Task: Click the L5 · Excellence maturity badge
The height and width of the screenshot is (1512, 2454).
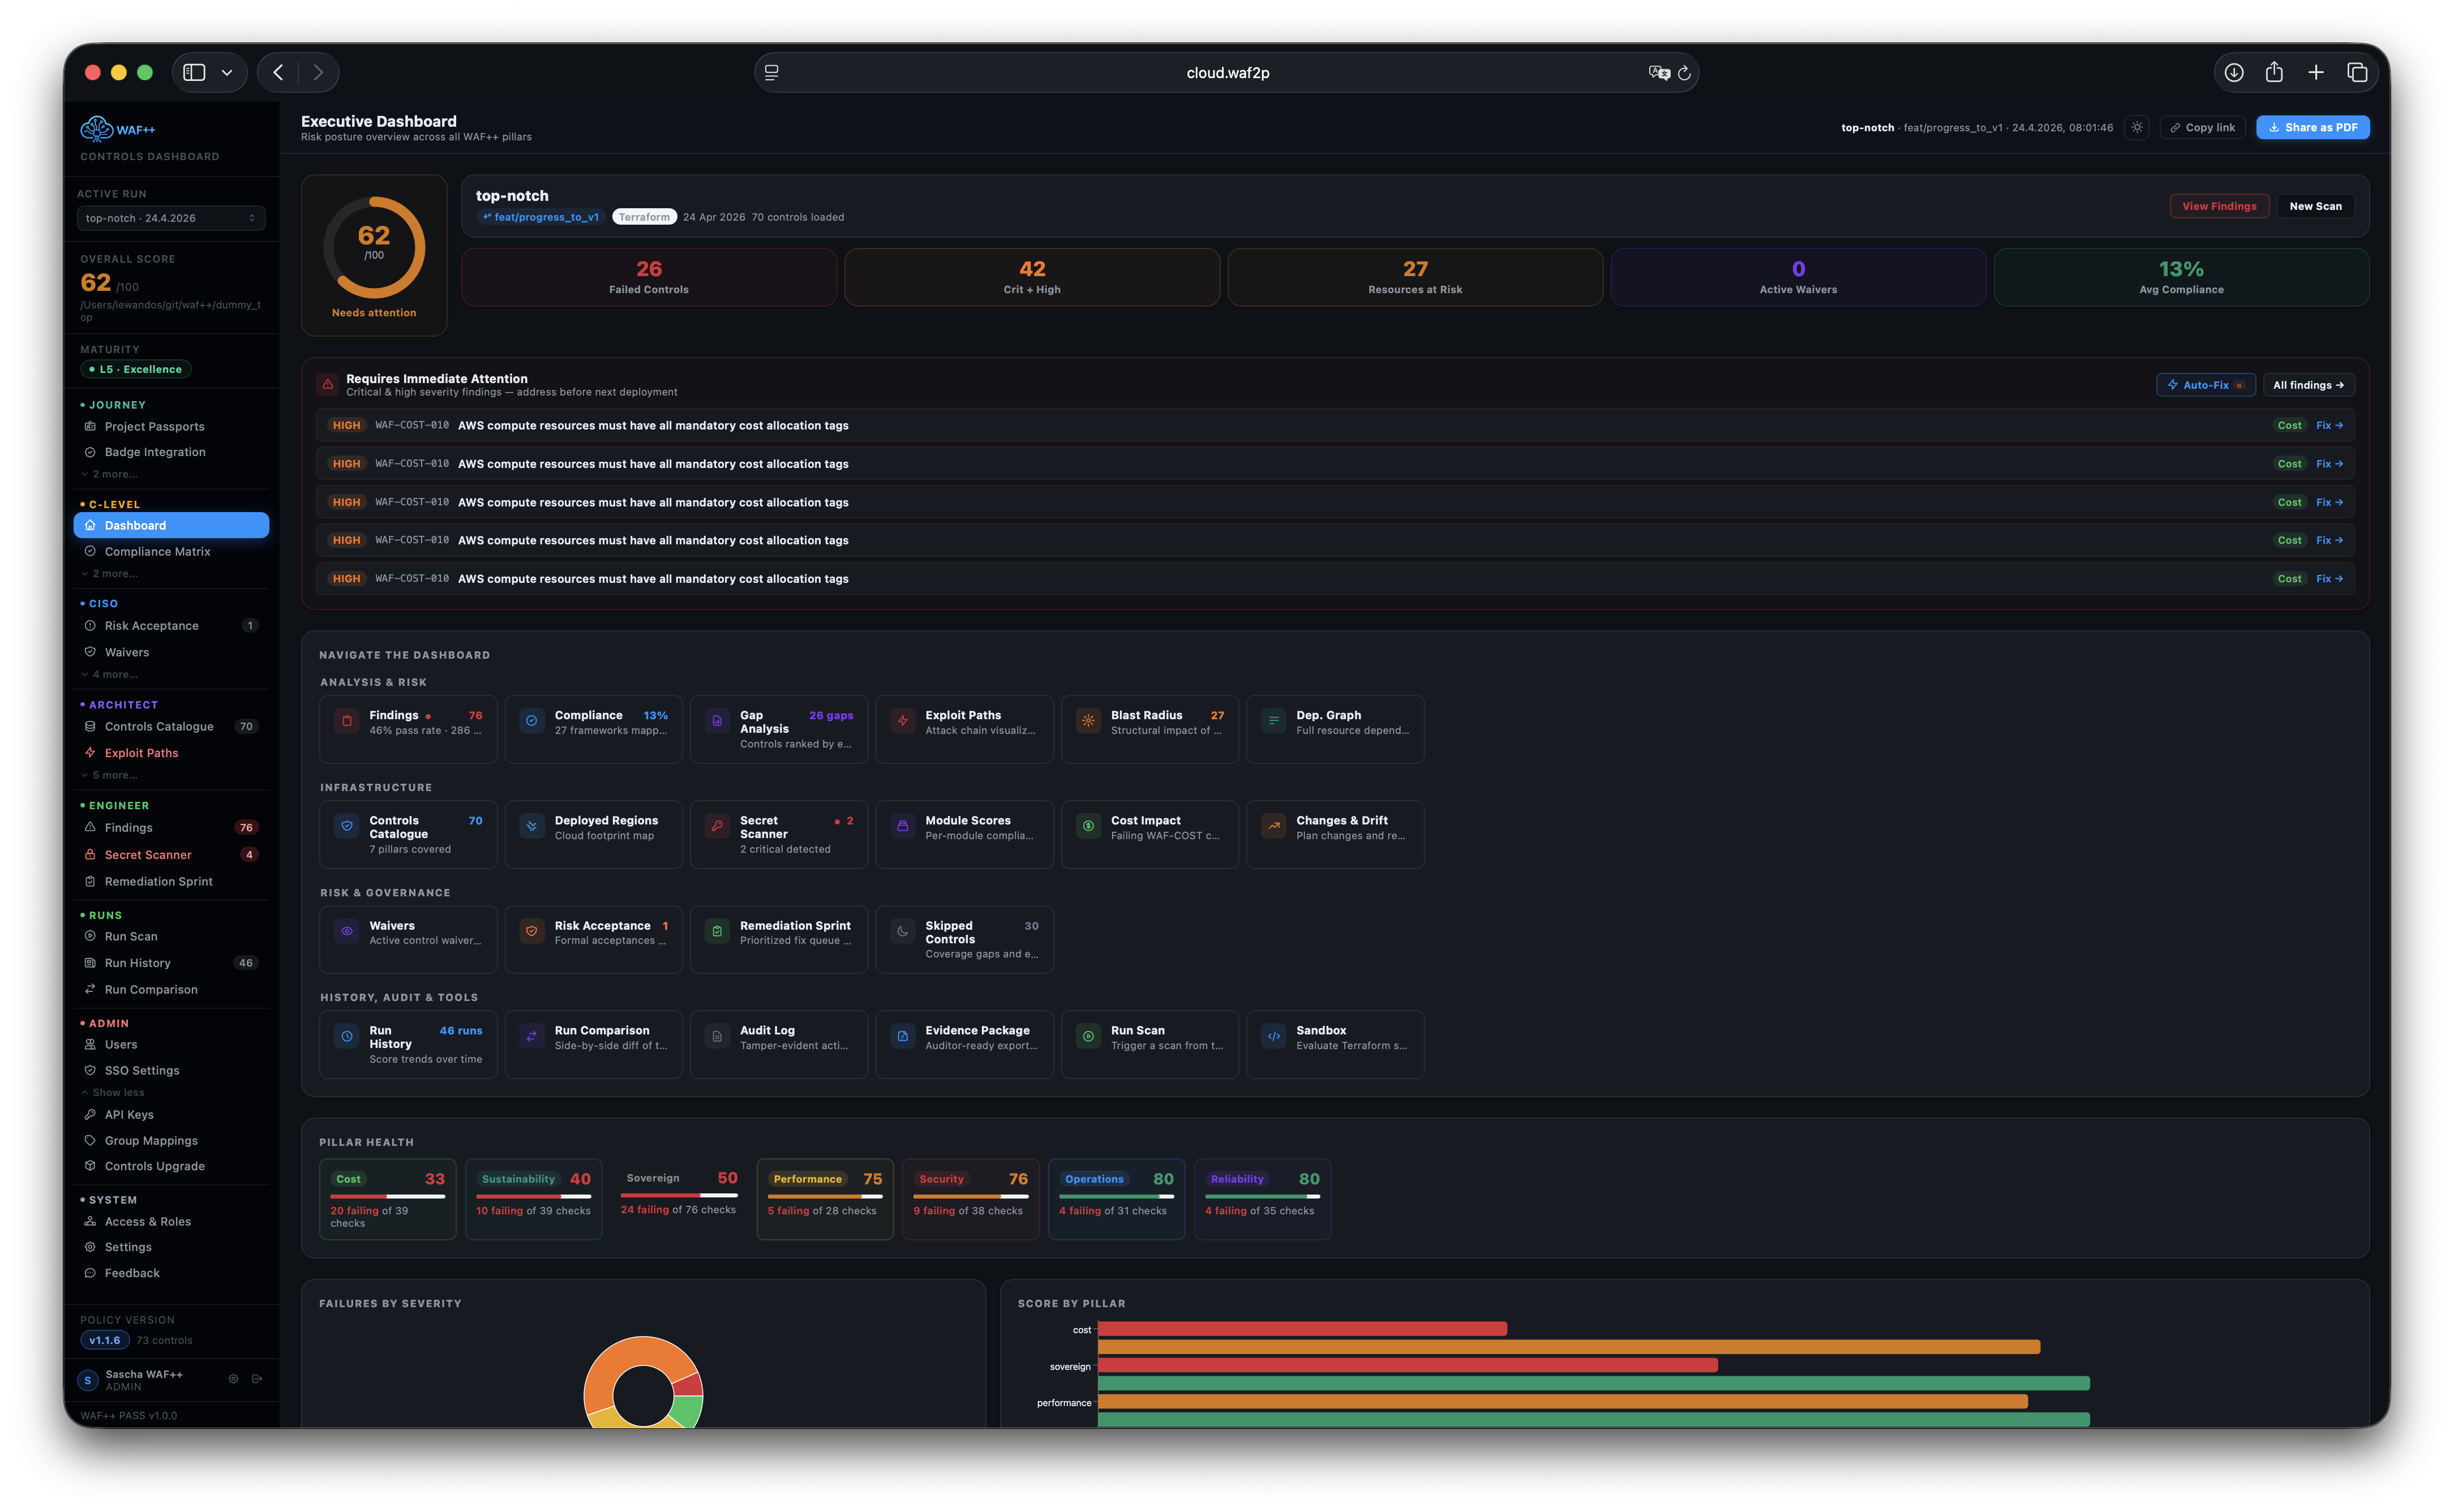Action: [136, 370]
